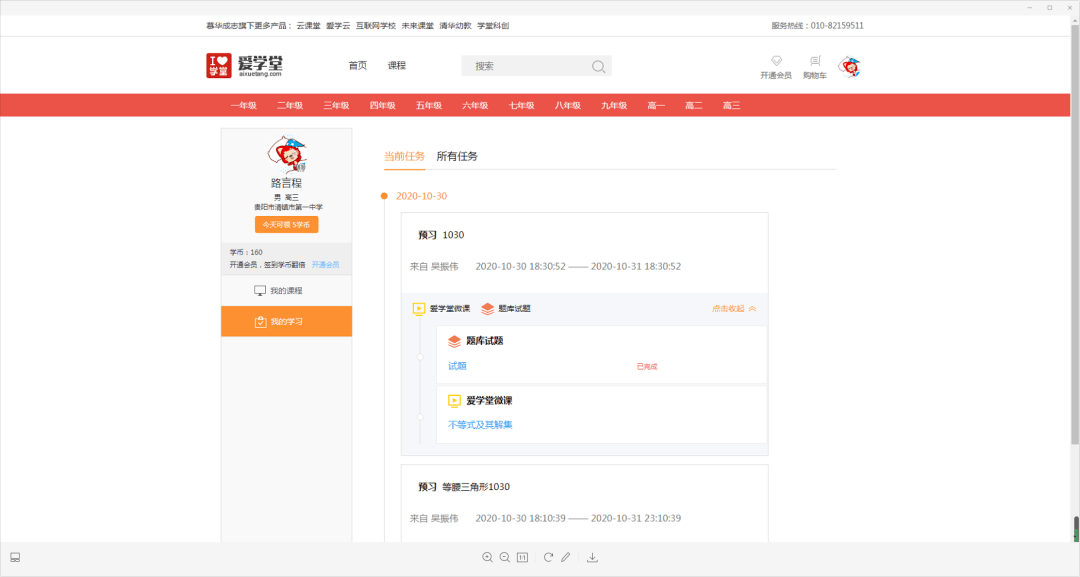Click the search magnifier icon

tap(599, 66)
